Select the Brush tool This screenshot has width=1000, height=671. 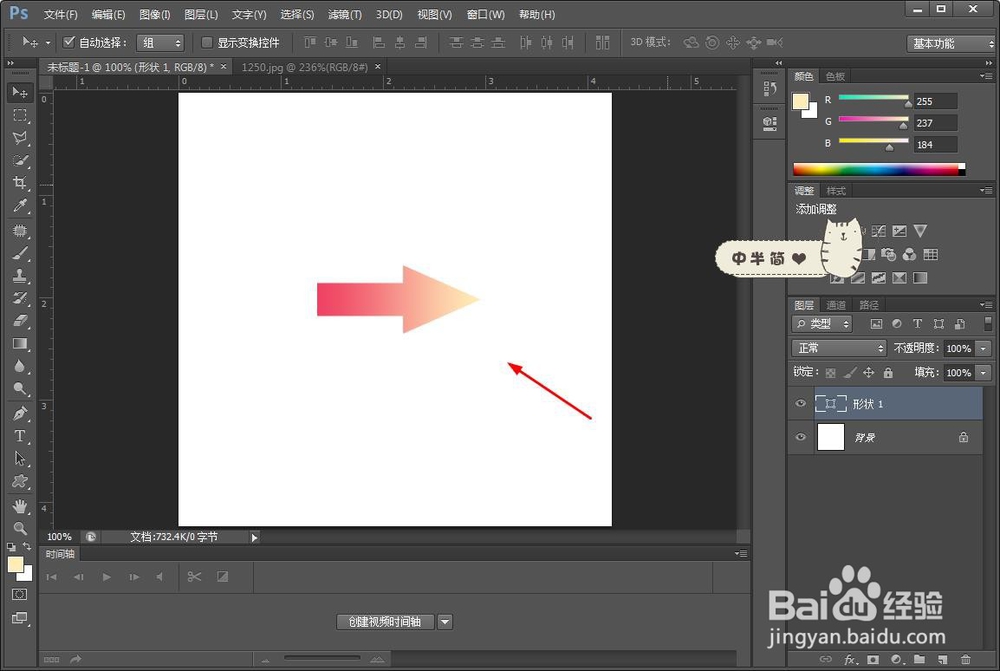click(20, 253)
